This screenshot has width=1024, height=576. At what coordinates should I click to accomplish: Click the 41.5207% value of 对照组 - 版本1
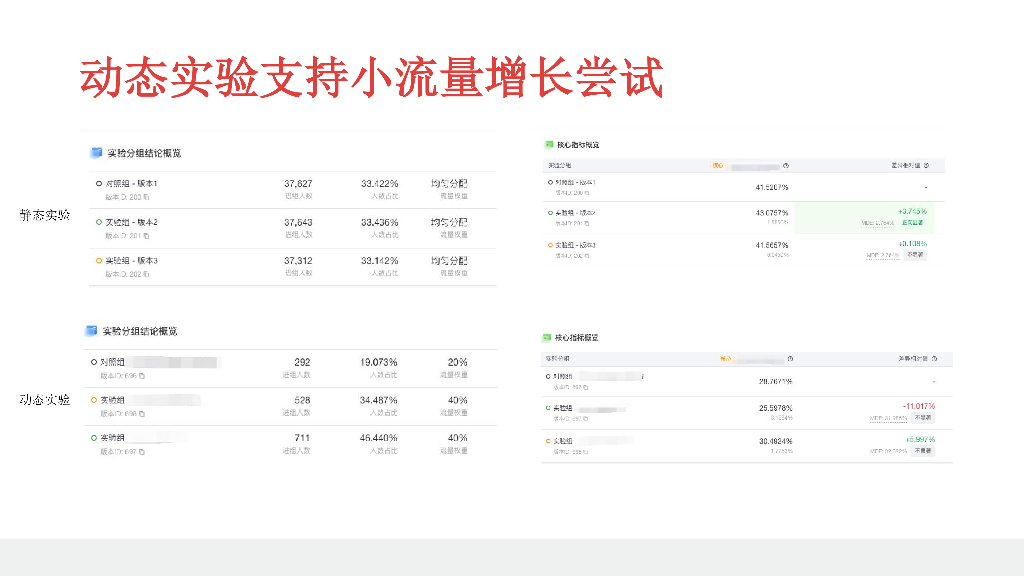(x=772, y=187)
